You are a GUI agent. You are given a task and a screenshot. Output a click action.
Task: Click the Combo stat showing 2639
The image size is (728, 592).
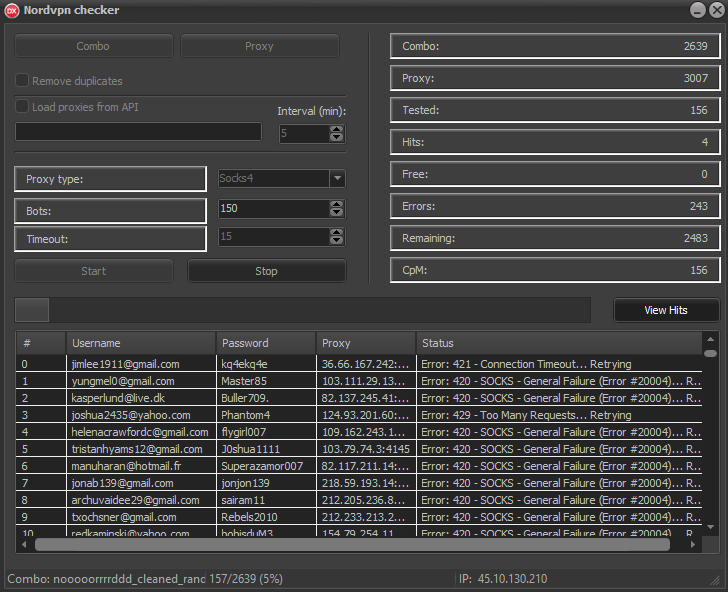tap(555, 46)
